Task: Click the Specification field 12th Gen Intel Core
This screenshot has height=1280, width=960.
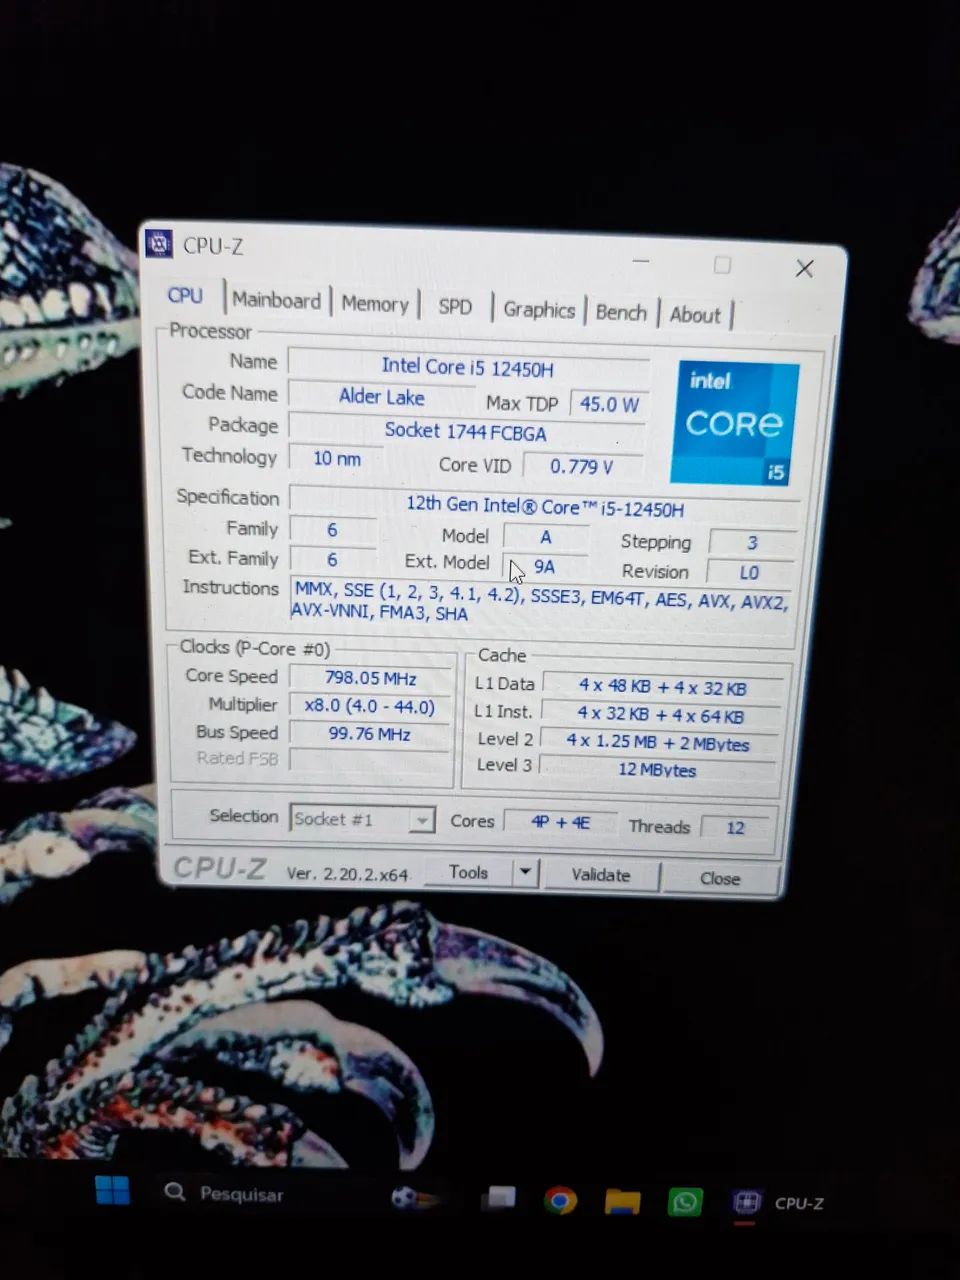Action: coord(544,507)
